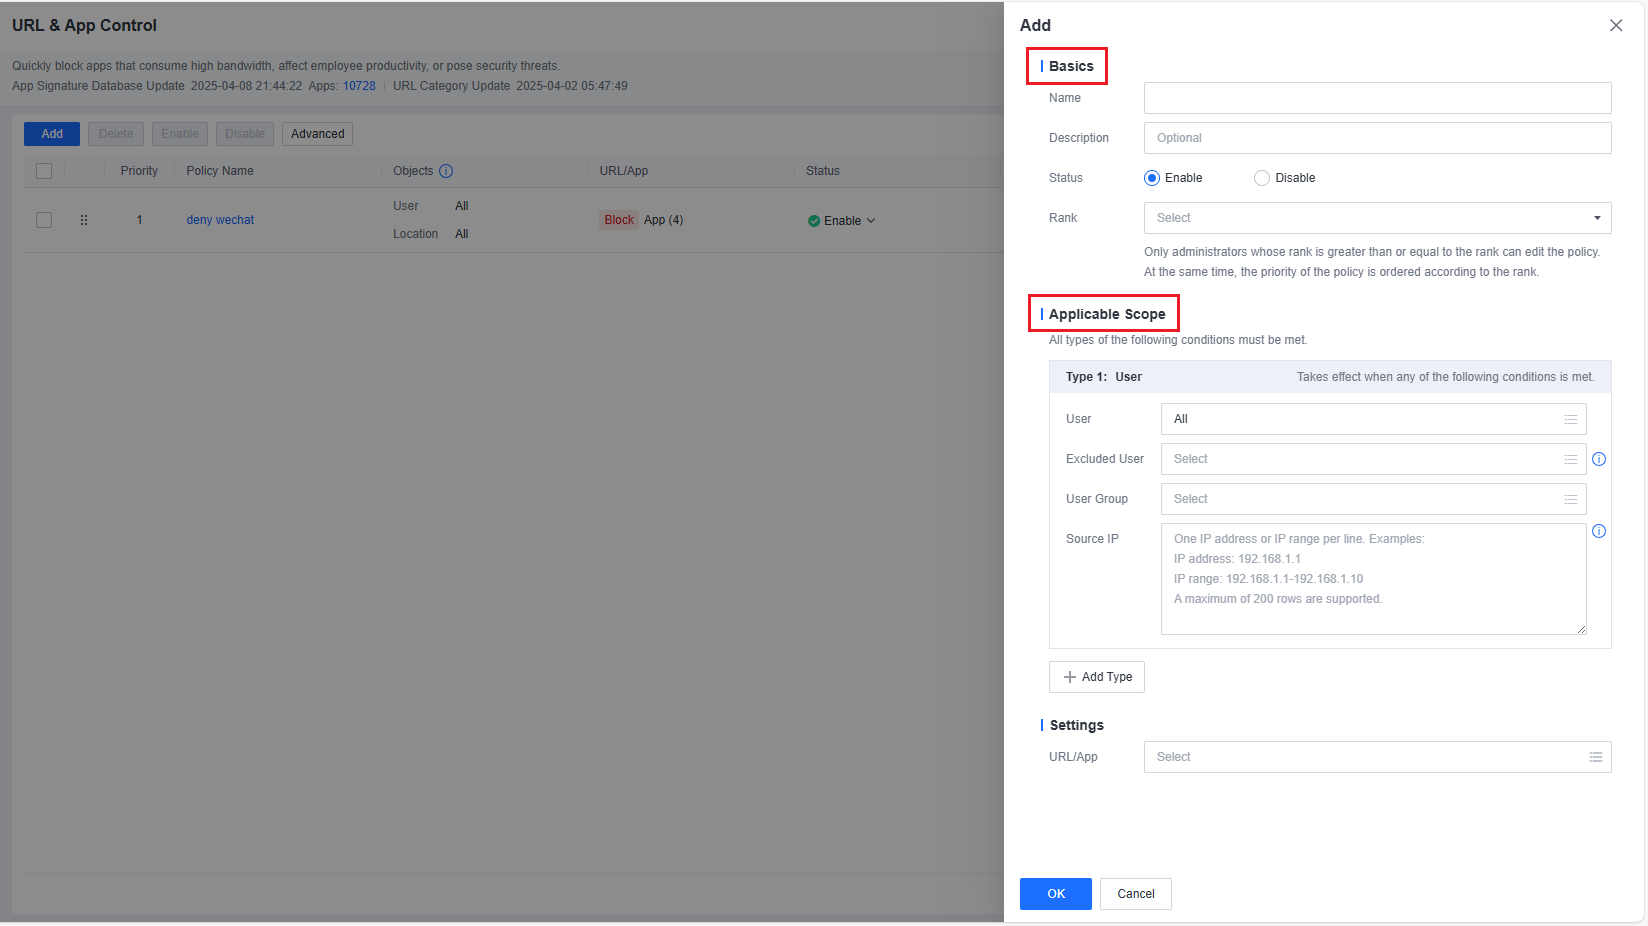The height and width of the screenshot is (926, 1648).
Task: Click the Settings section heading
Action: click(1077, 725)
